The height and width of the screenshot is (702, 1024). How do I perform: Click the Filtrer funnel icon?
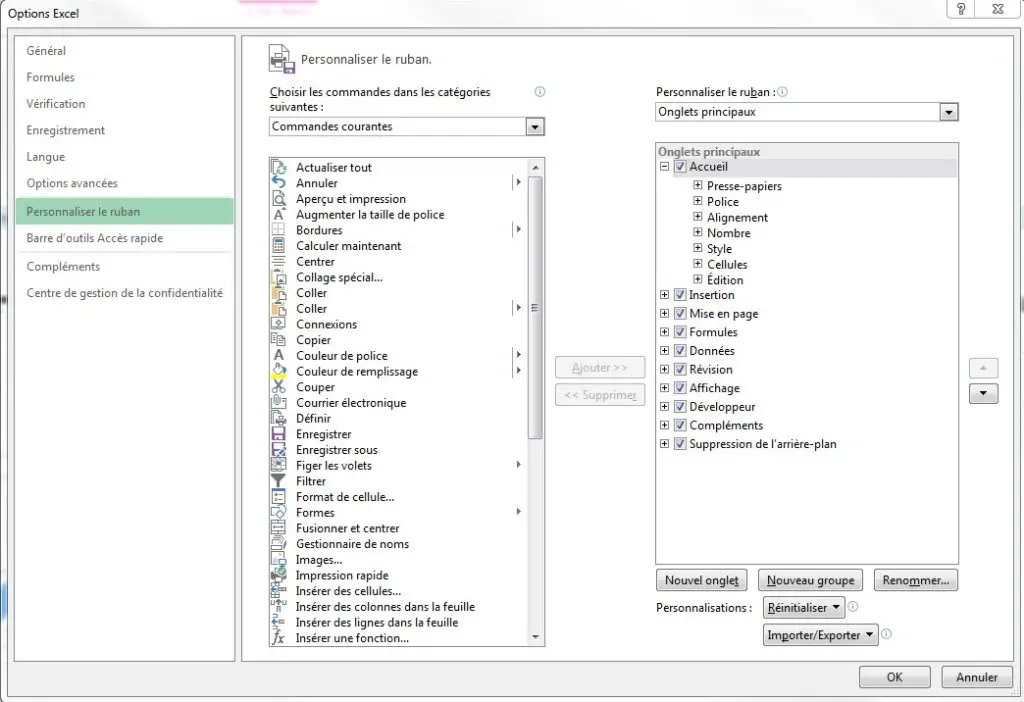(279, 481)
